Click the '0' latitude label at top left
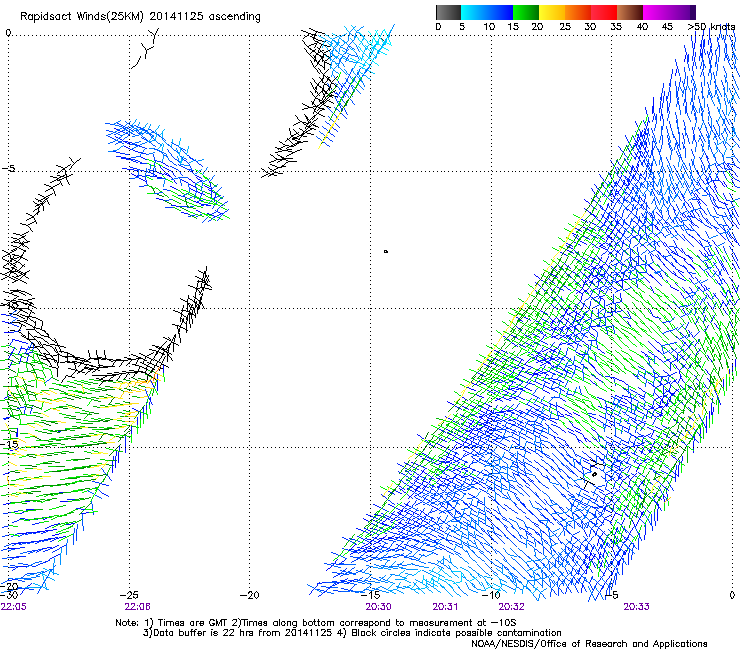Screen dimensions: 740x650 point(8,33)
